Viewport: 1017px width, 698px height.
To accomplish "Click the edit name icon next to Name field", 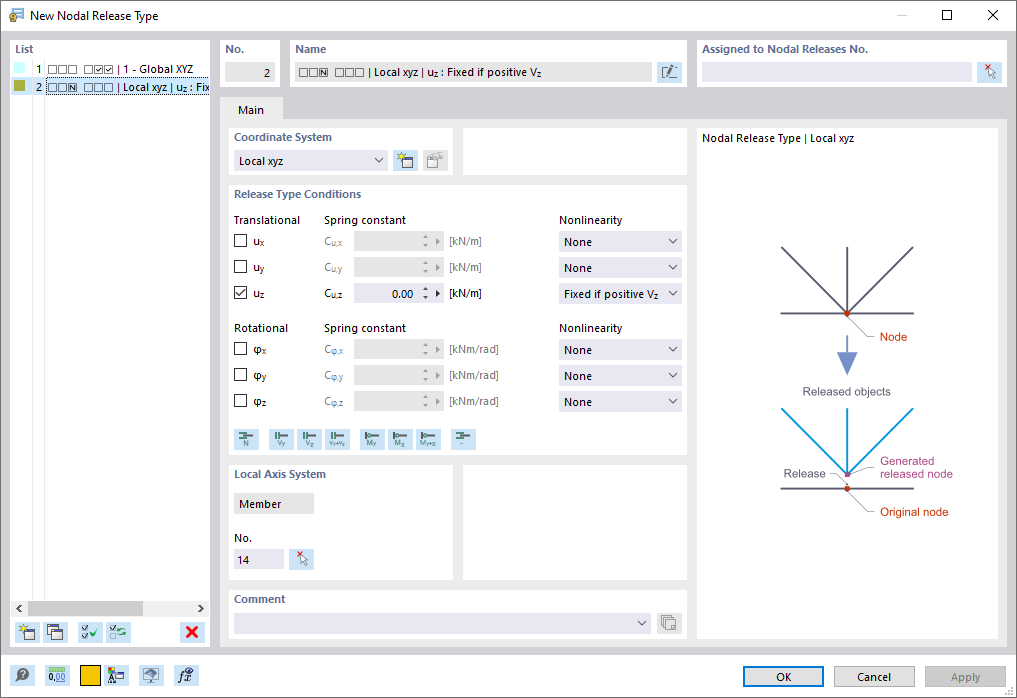I will (x=669, y=72).
